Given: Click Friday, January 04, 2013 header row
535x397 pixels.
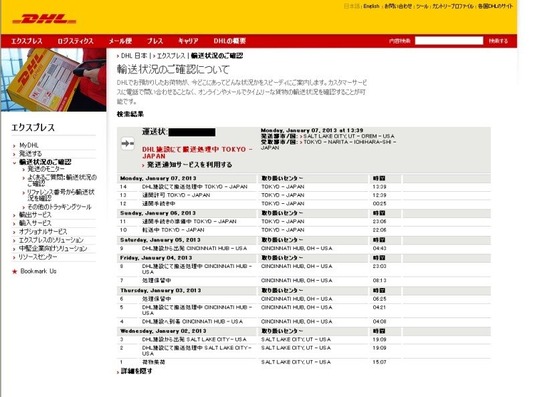Looking at the screenshot, I should tap(304, 258).
